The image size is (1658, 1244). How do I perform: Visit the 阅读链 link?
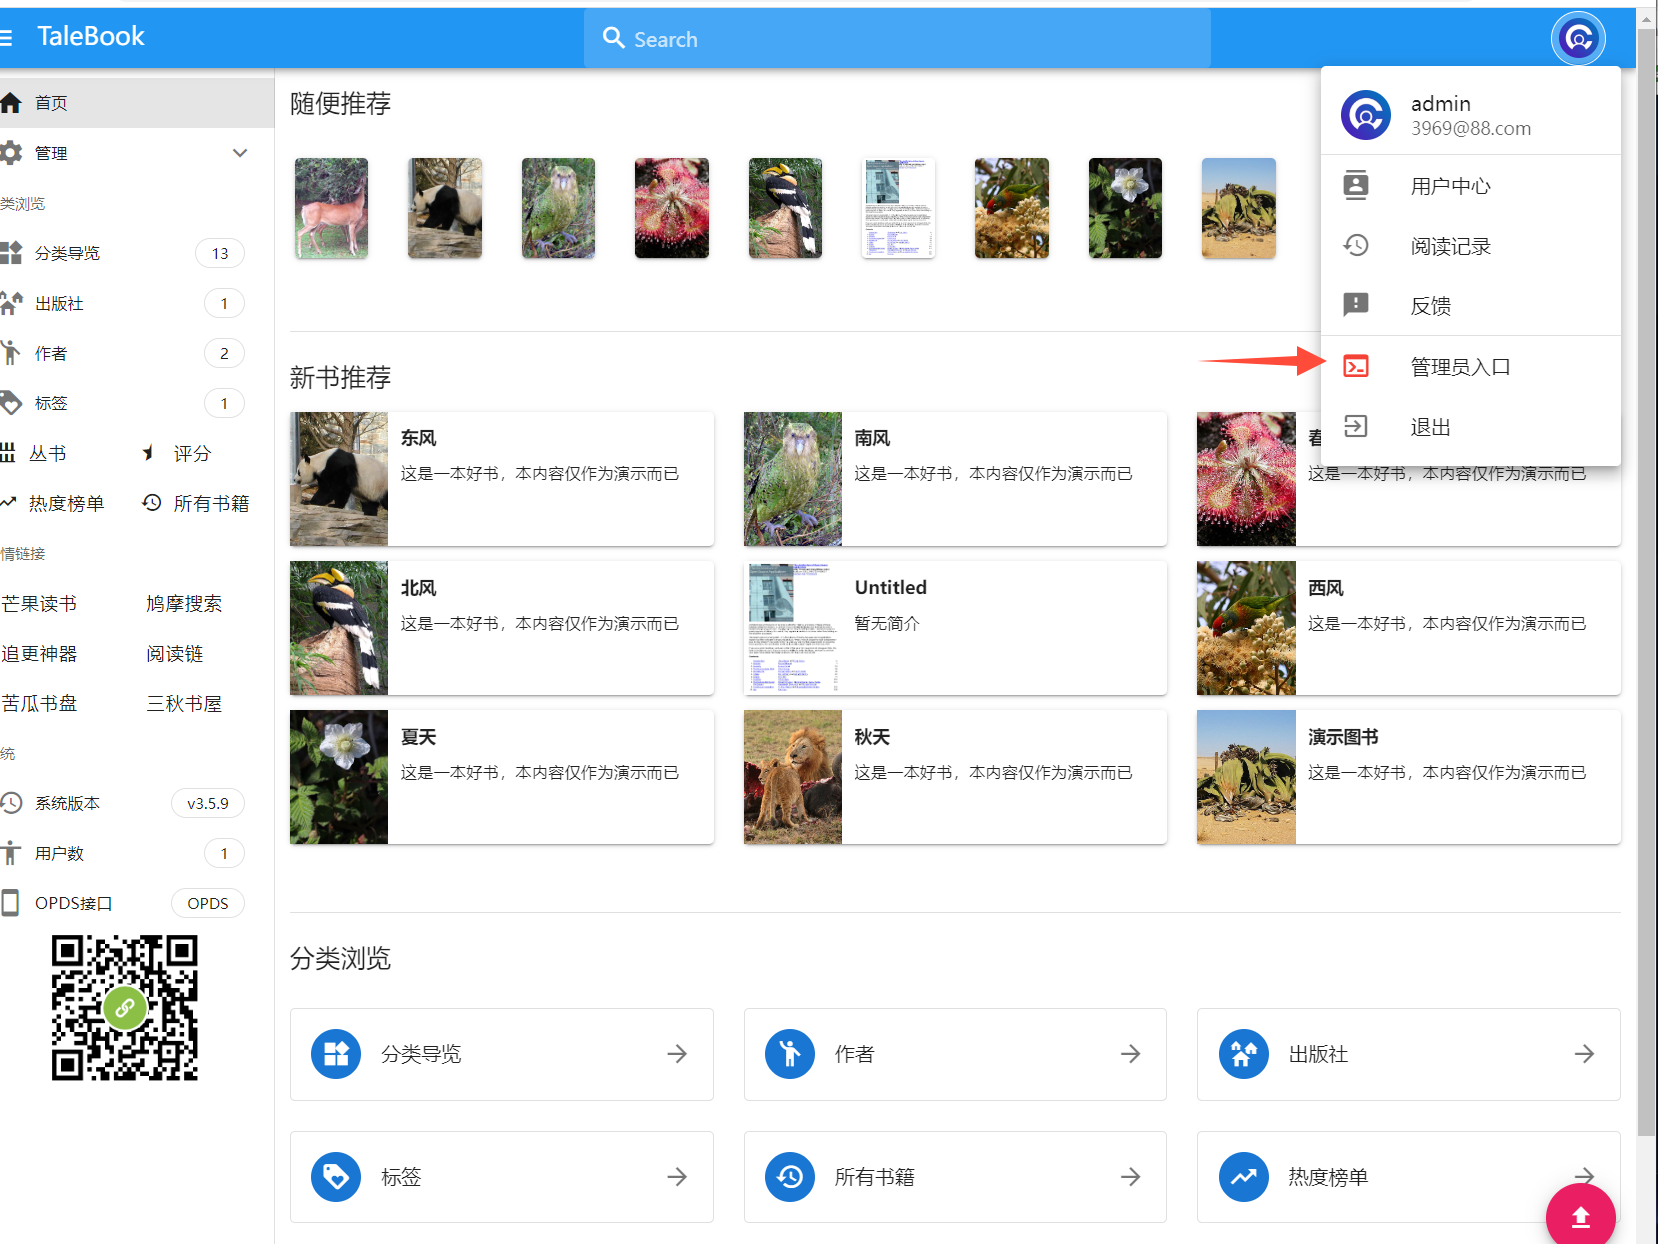click(x=175, y=653)
